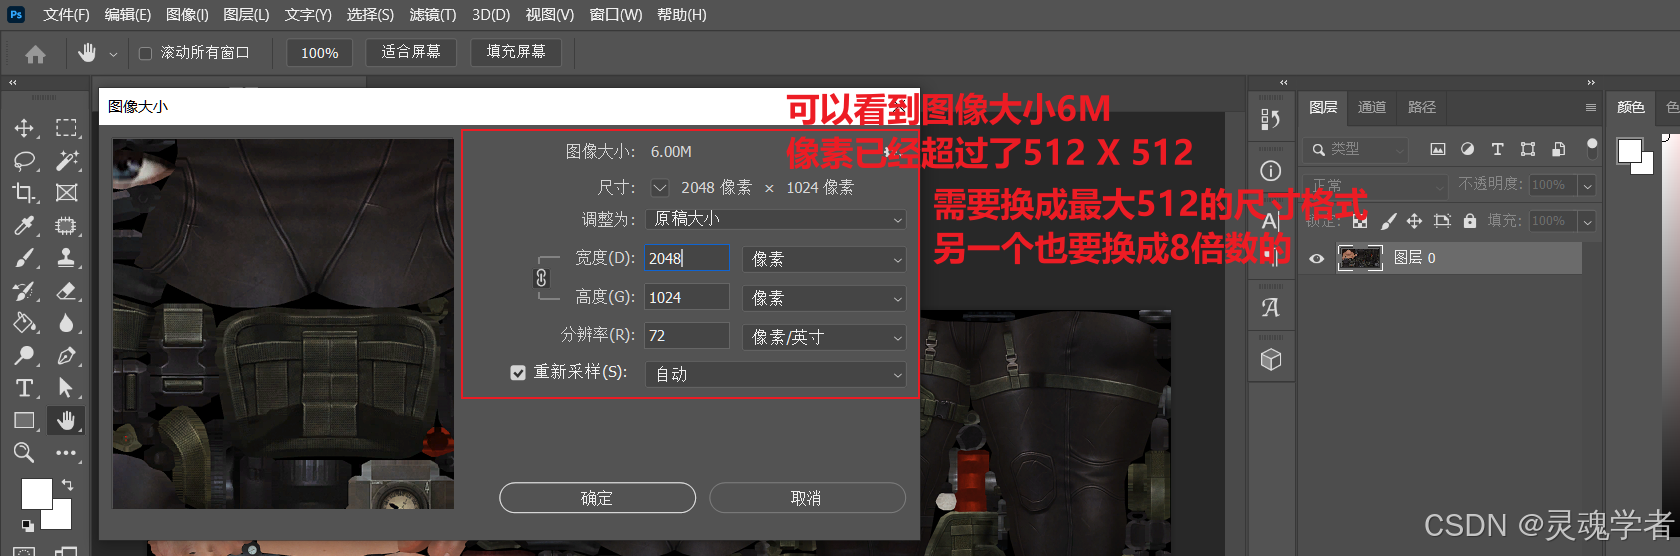Select the Lasso tool
Viewport: 1680px width, 556px height.
24,161
